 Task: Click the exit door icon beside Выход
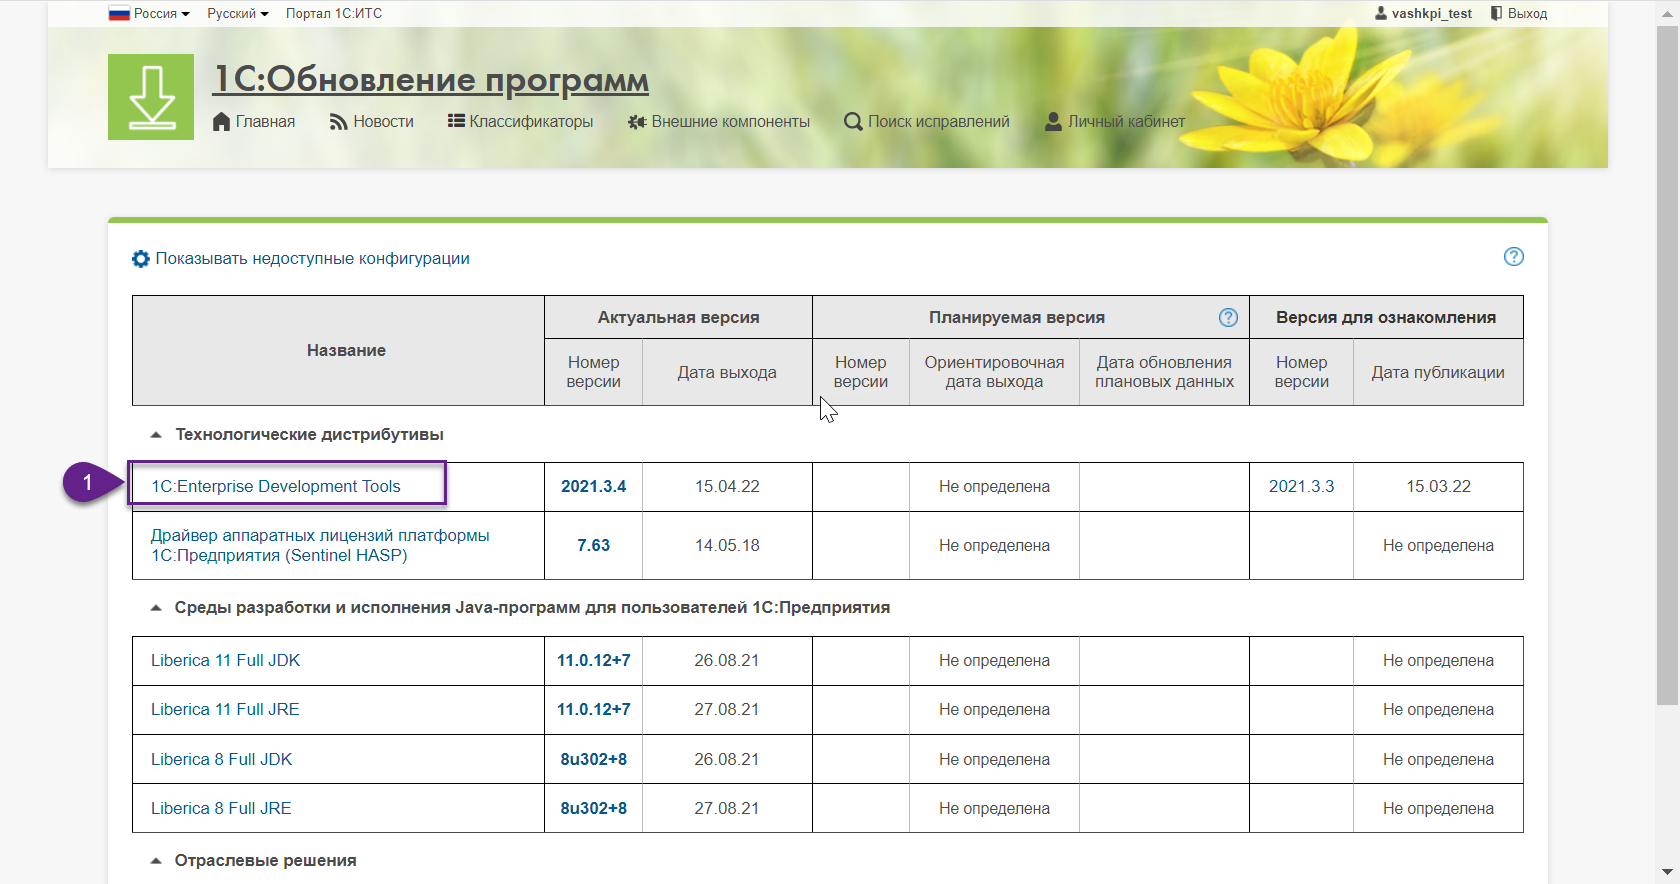click(x=1496, y=13)
